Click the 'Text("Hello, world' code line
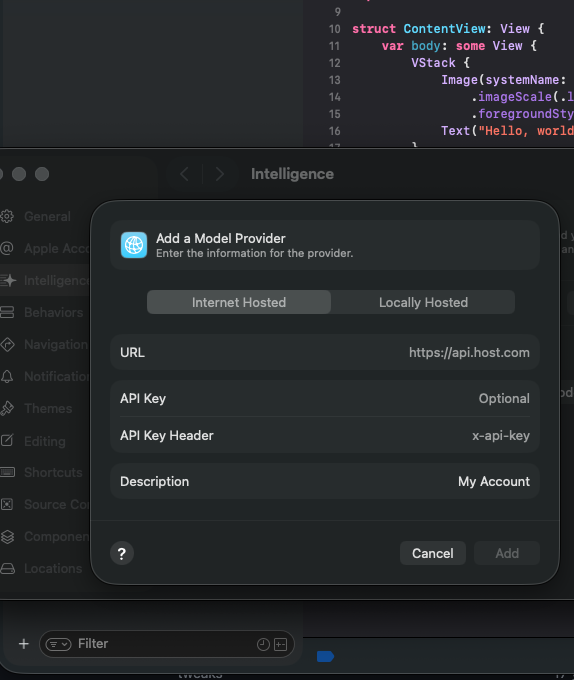This screenshot has height=680, width=574. point(507,131)
